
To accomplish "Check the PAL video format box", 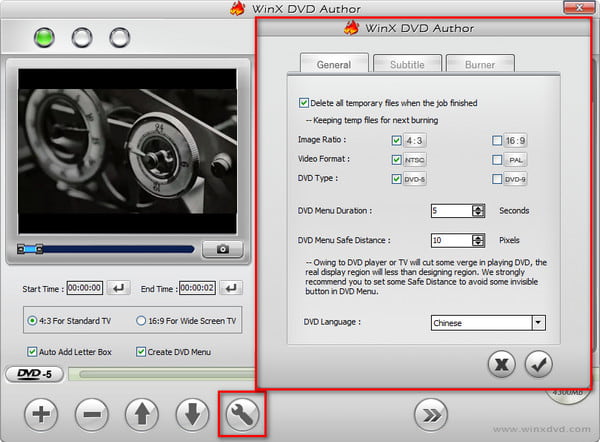I will [x=497, y=160].
